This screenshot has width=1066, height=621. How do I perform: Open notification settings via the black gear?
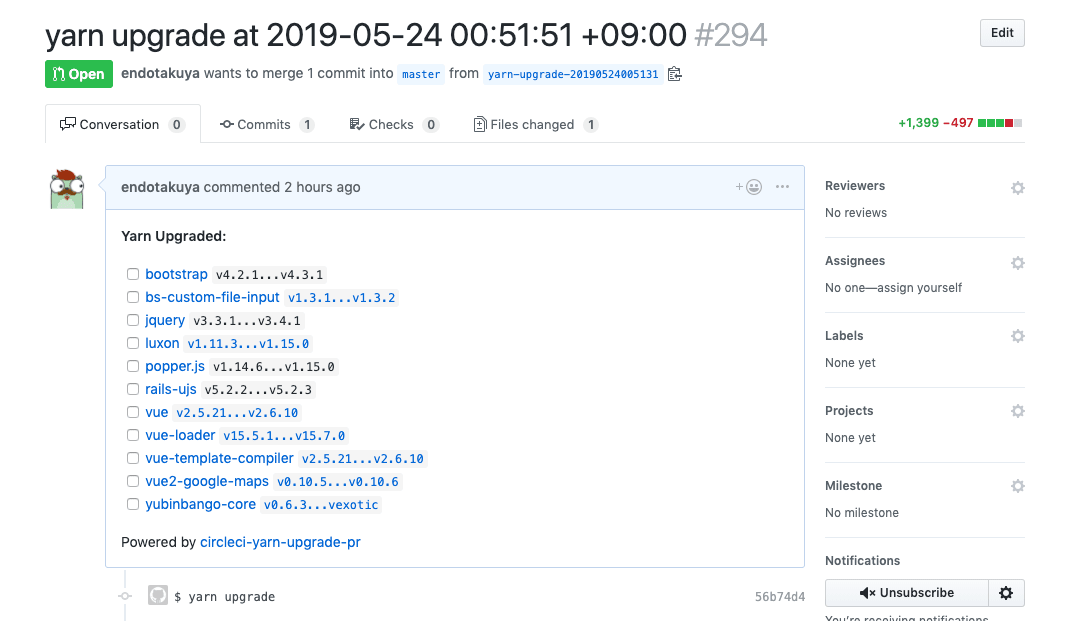[x=1005, y=592]
